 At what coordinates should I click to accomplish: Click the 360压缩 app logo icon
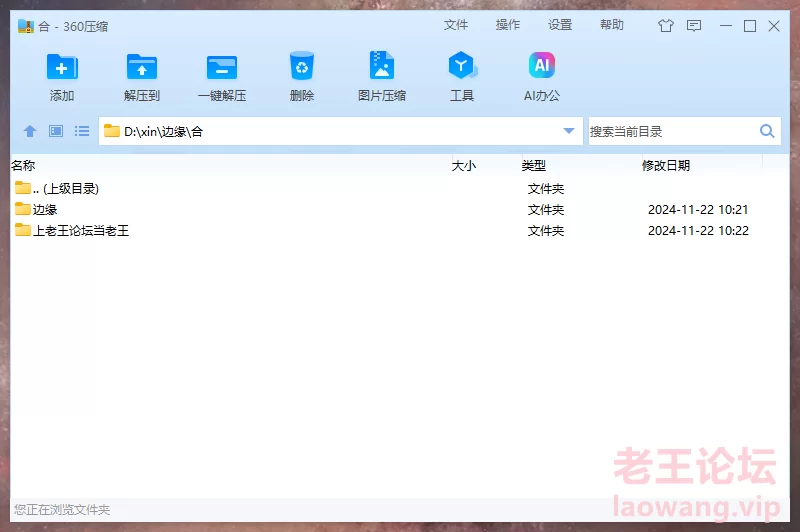(26, 26)
